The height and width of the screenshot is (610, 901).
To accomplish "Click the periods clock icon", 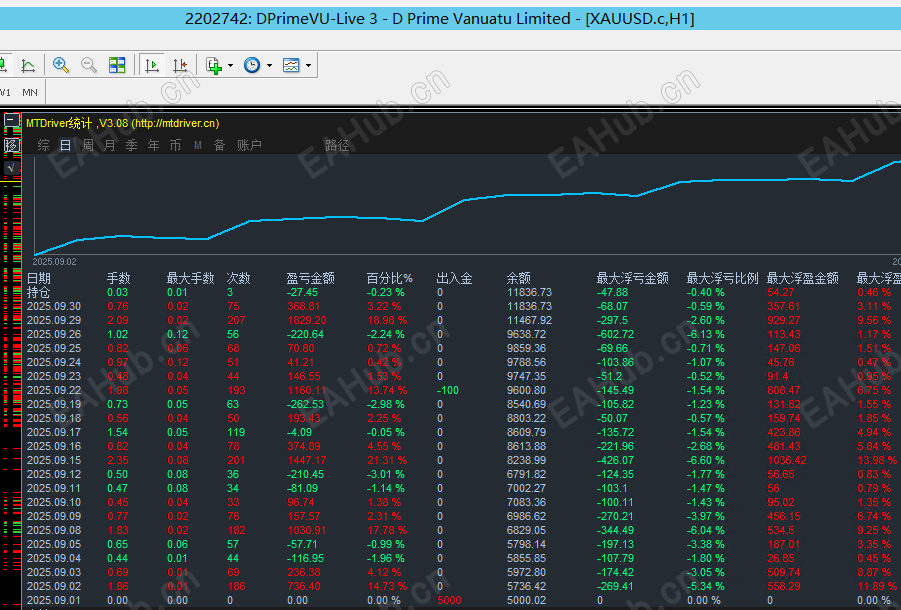I will (x=252, y=65).
